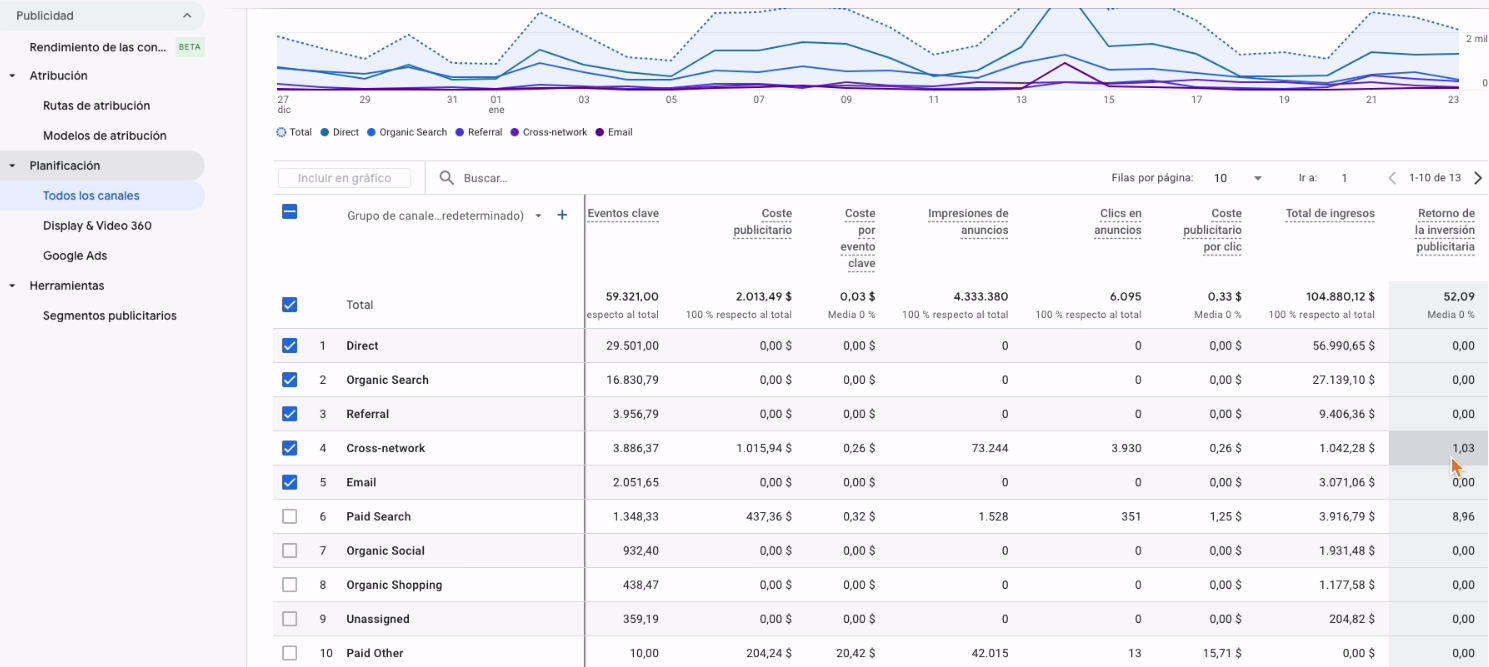
Task: Collapse the Atribución tree section
Action: click(x=12, y=76)
